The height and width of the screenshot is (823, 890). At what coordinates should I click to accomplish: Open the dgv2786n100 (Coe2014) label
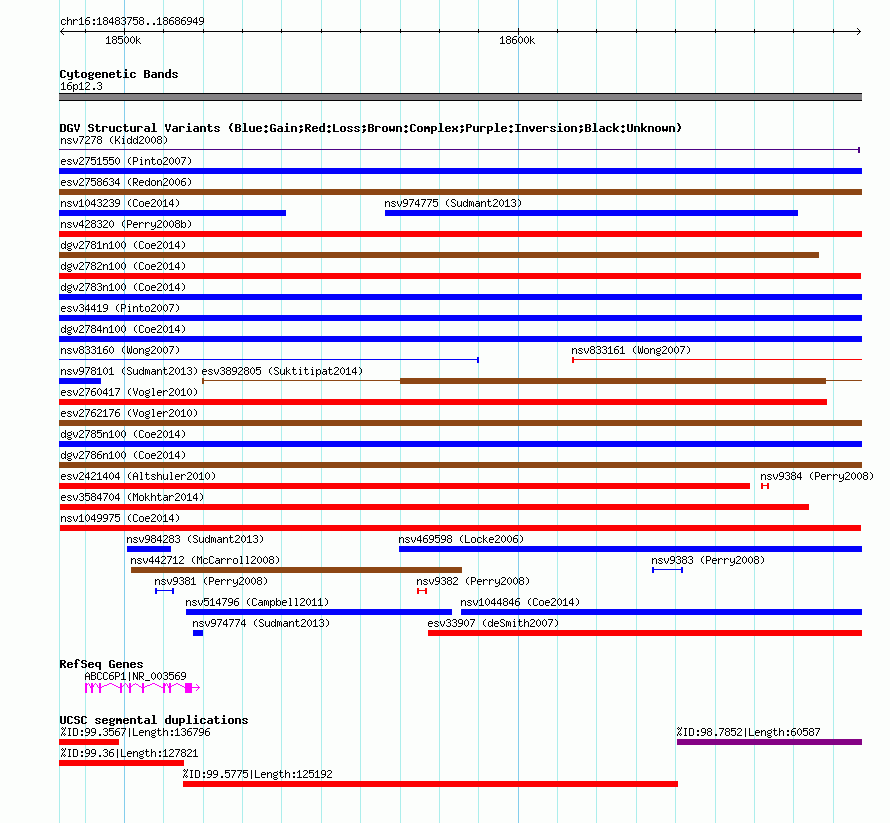(123, 455)
